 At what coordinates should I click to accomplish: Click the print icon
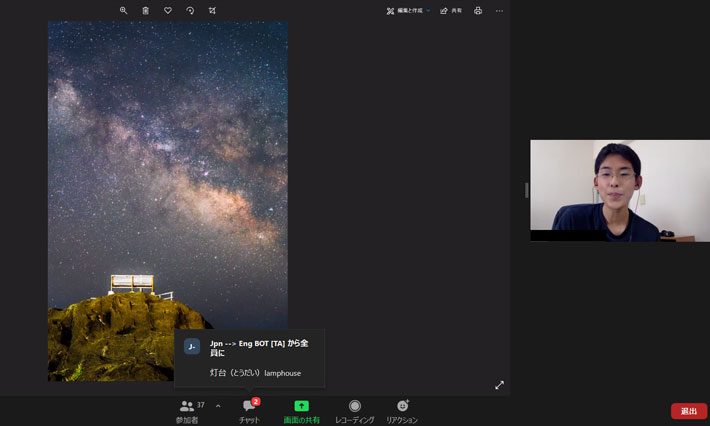click(x=478, y=10)
